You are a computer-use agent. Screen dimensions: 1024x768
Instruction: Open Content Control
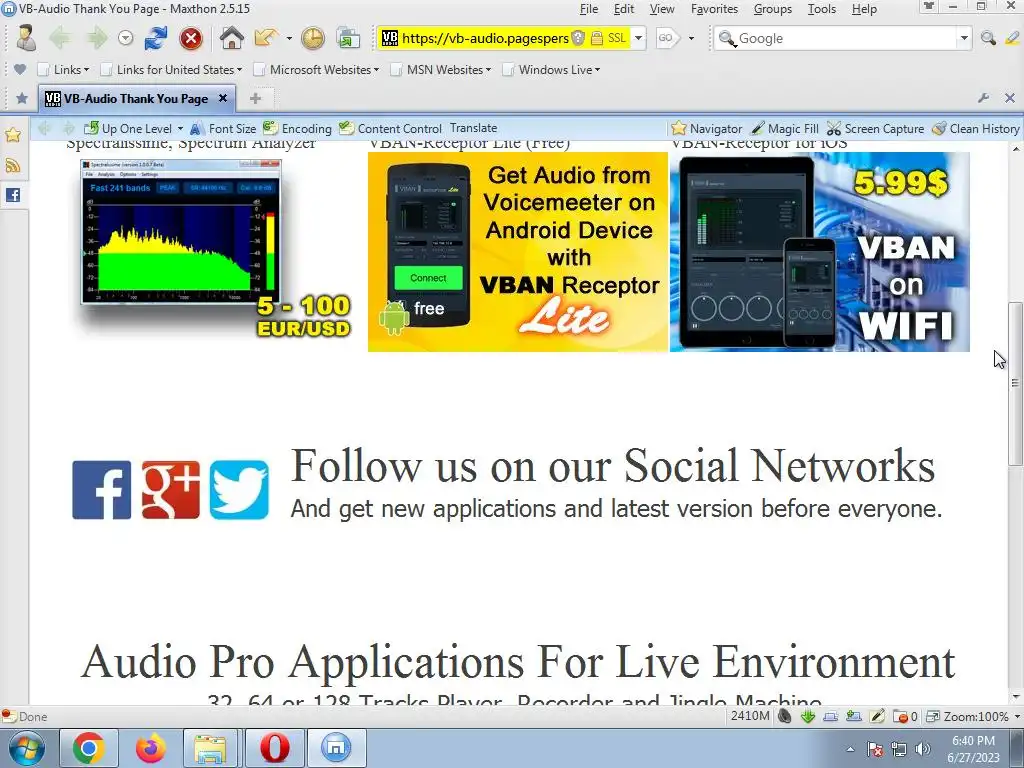[x=391, y=129]
